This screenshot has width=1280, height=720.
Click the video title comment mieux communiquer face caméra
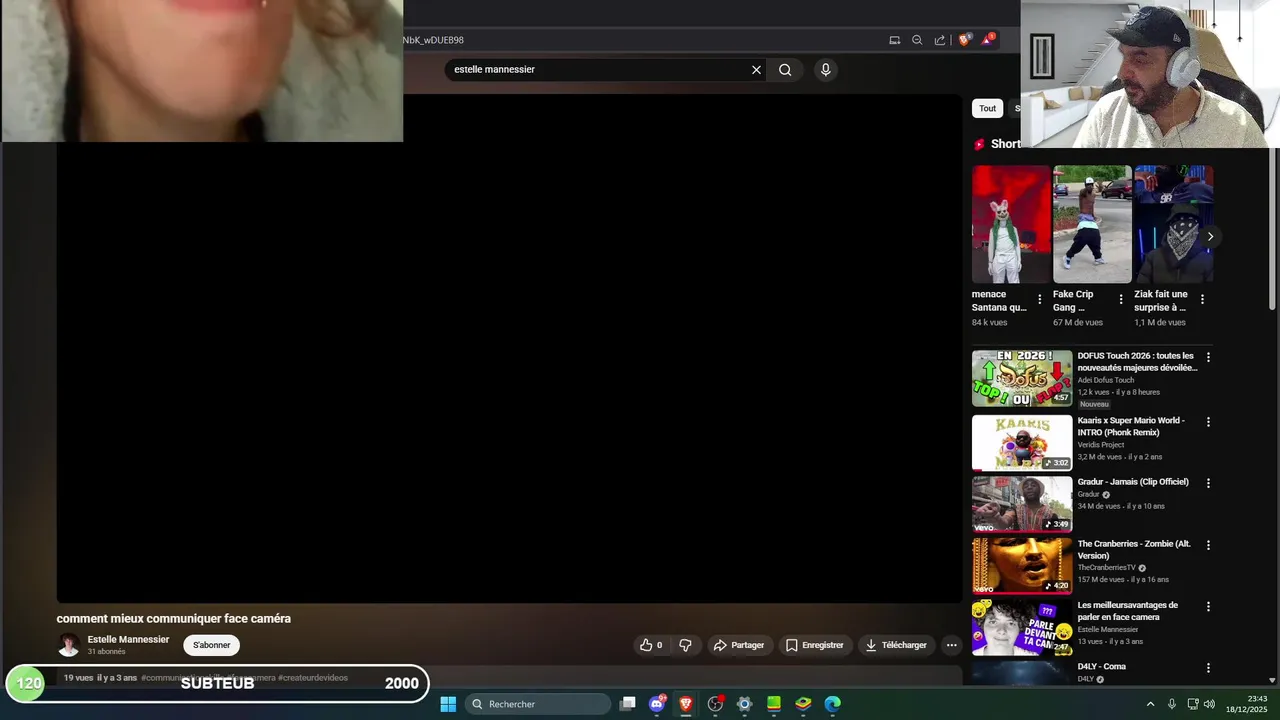174,619
